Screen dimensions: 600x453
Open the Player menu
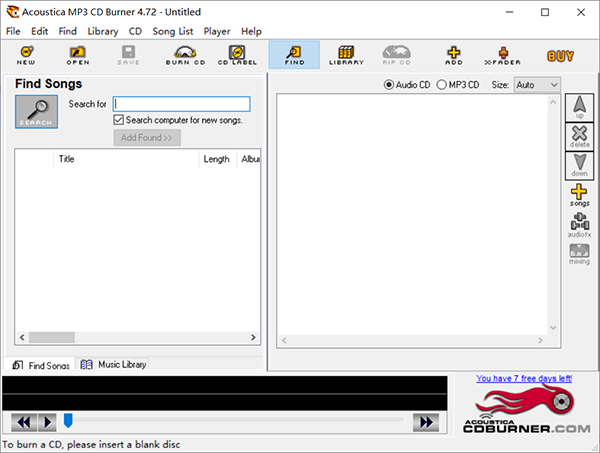coord(216,31)
